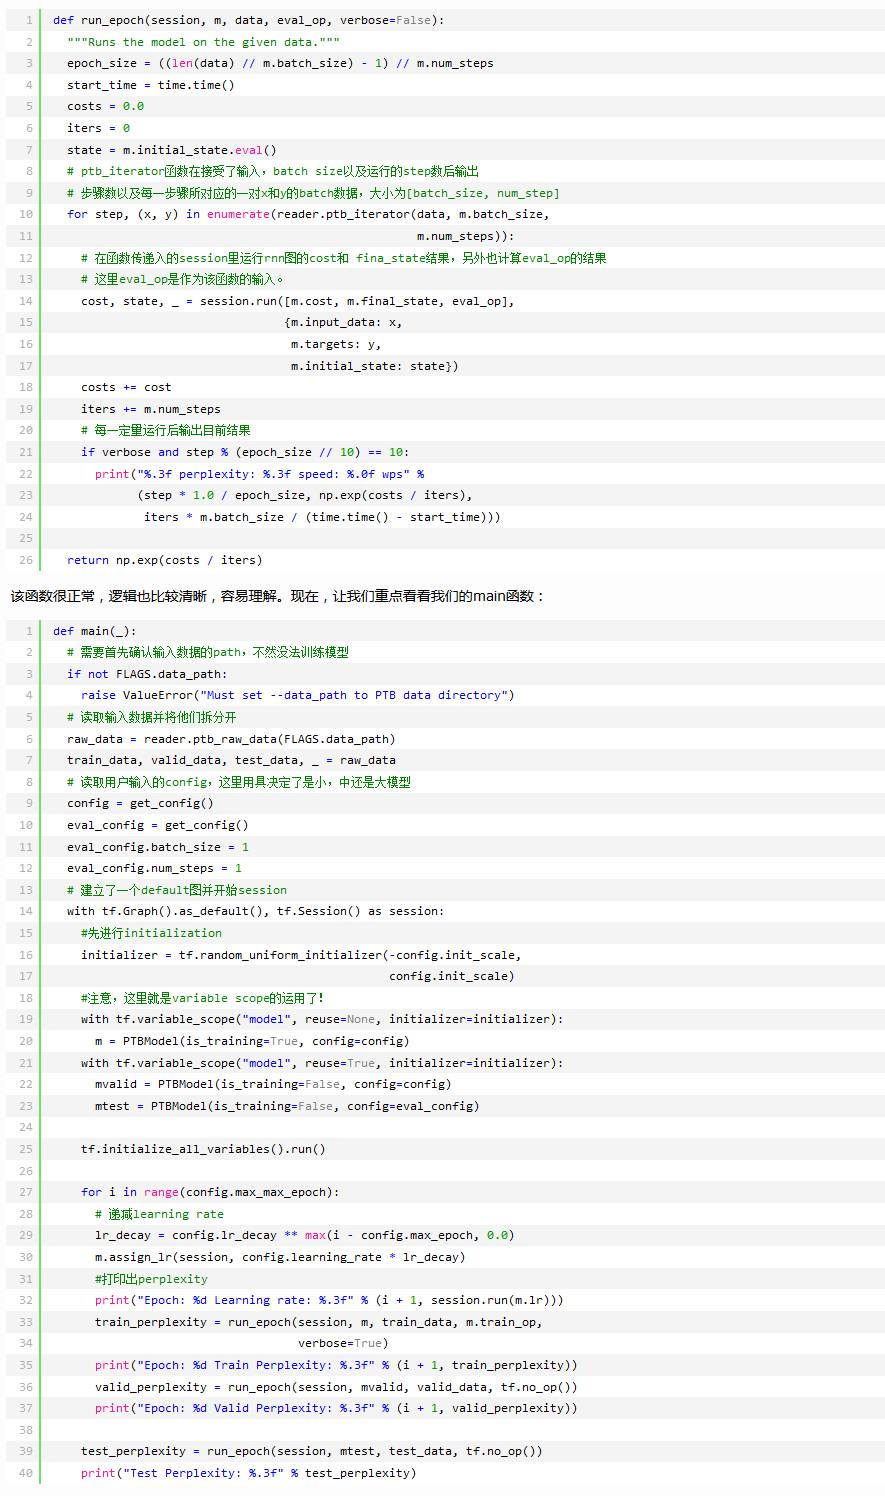Image resolution: width=885 pixels, height=1496 pixels.
Task: Click 'raw_data = reader.ptb_raw_data(FLAGS.data_path)' line
Action: click(x=231, y=739)
